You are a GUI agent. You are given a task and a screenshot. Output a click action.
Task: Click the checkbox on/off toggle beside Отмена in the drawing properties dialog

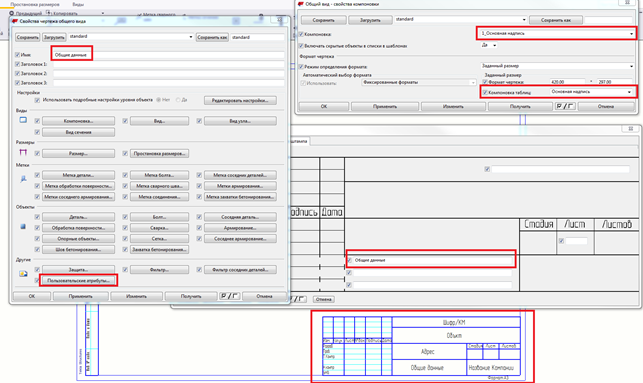click(x=230, y=296)
